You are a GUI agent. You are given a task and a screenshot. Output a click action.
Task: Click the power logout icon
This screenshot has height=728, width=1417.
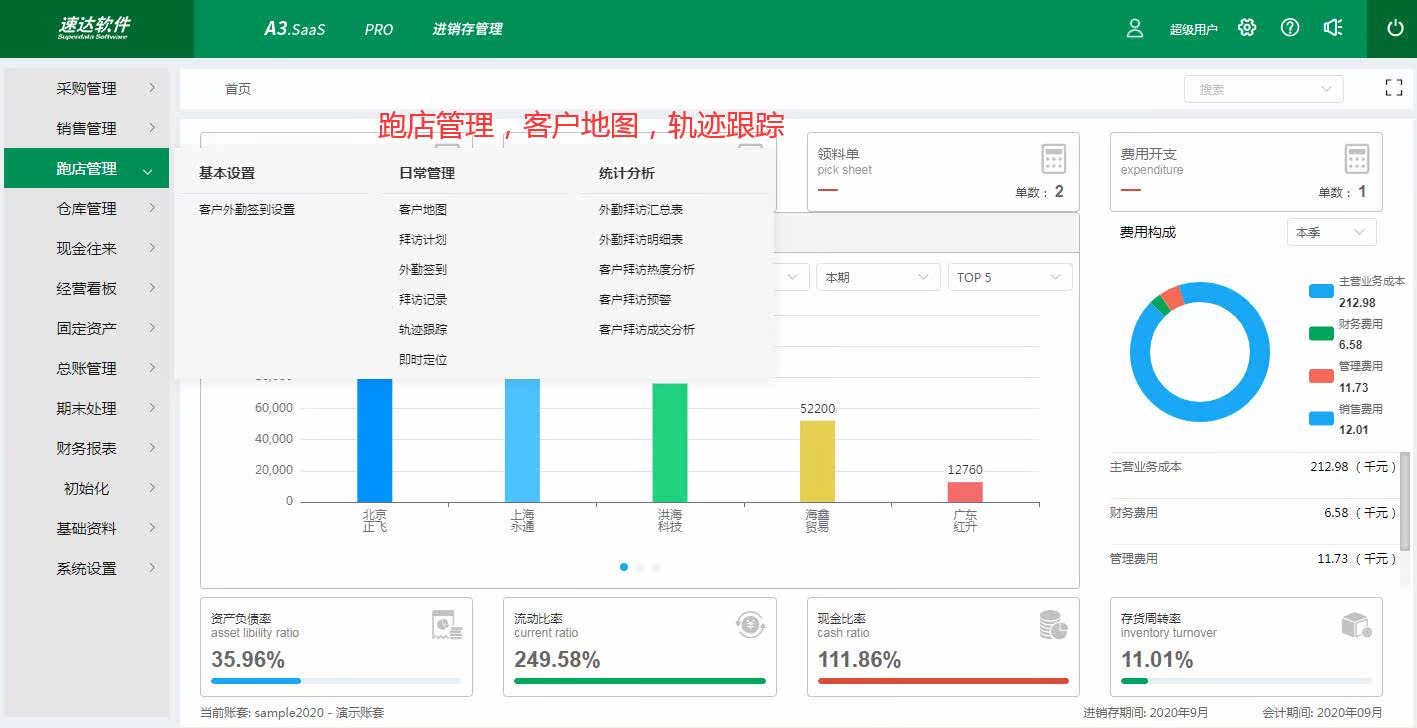(x=1395, y=28)
